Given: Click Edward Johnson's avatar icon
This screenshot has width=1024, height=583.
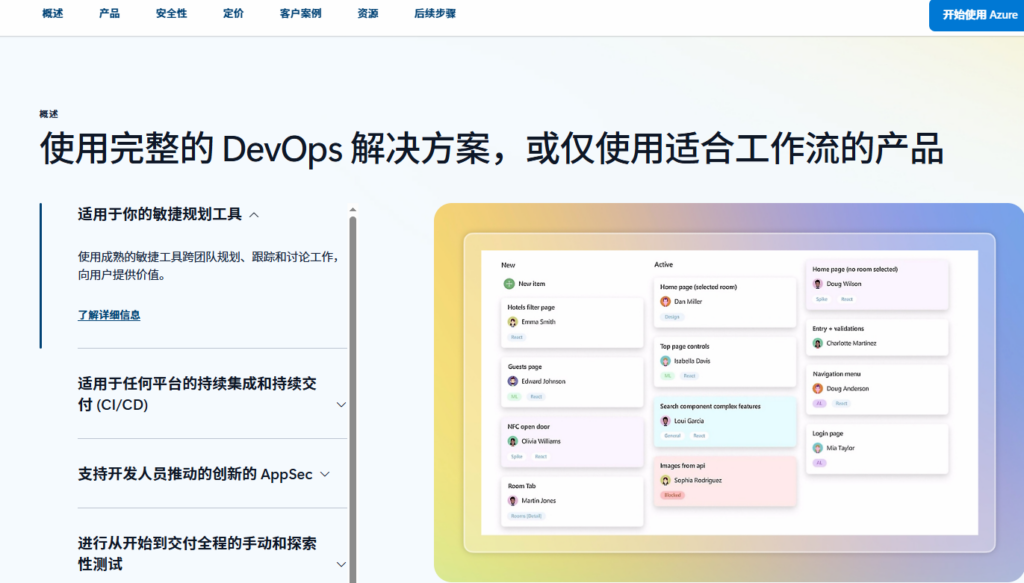Looking at the screenshot, I should [x=513, y=381].
